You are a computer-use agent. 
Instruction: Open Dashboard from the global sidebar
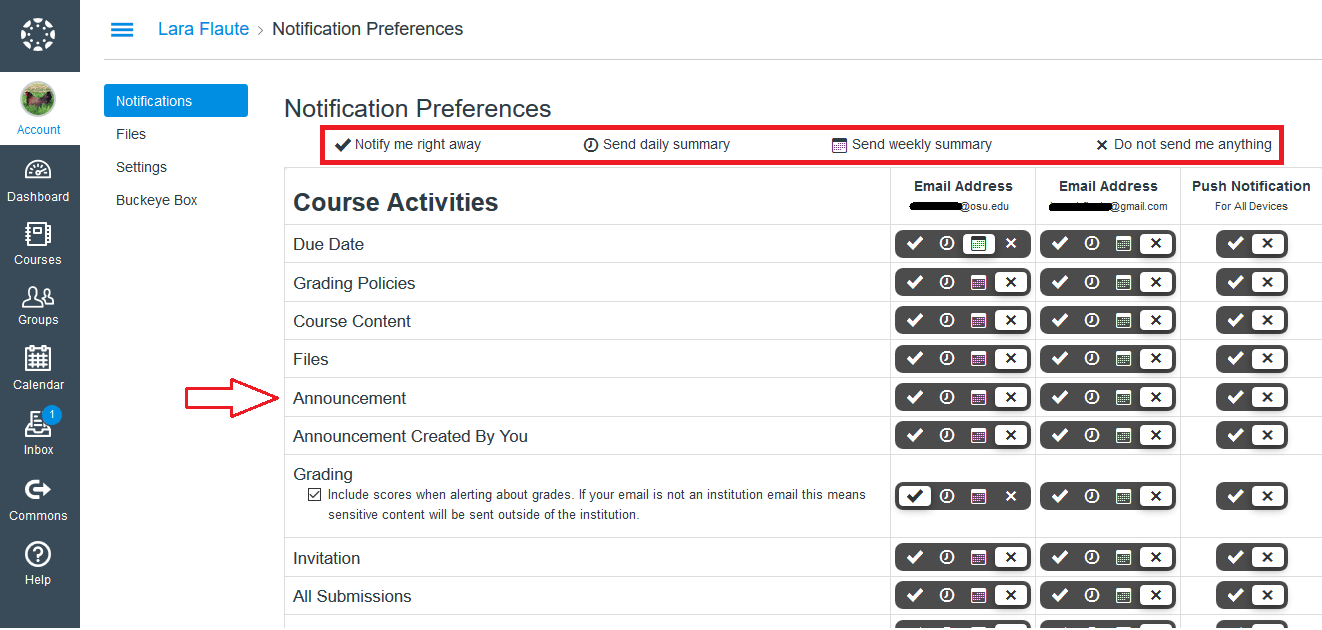[38, 181]
